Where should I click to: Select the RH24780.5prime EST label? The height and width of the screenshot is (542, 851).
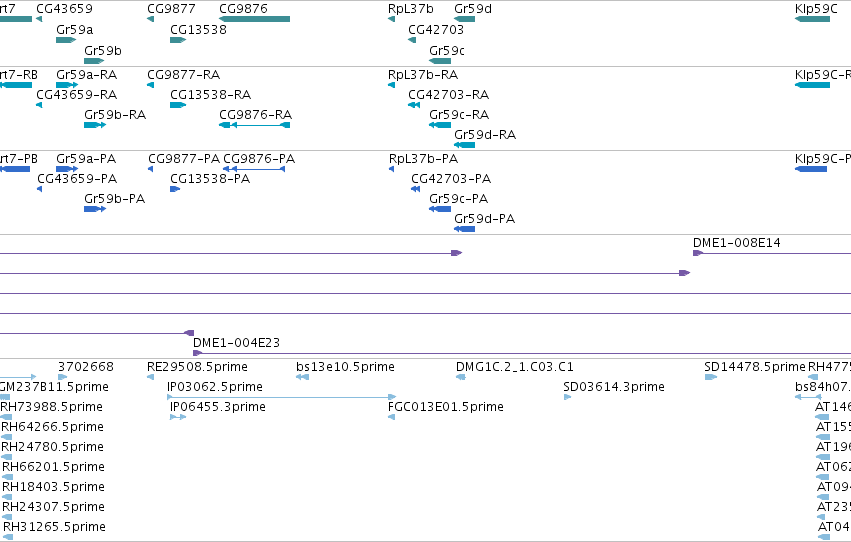(52, 447)
